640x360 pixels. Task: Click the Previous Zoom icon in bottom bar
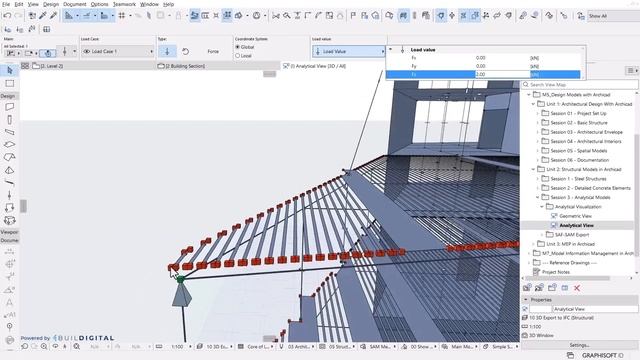tap(25, 347)
